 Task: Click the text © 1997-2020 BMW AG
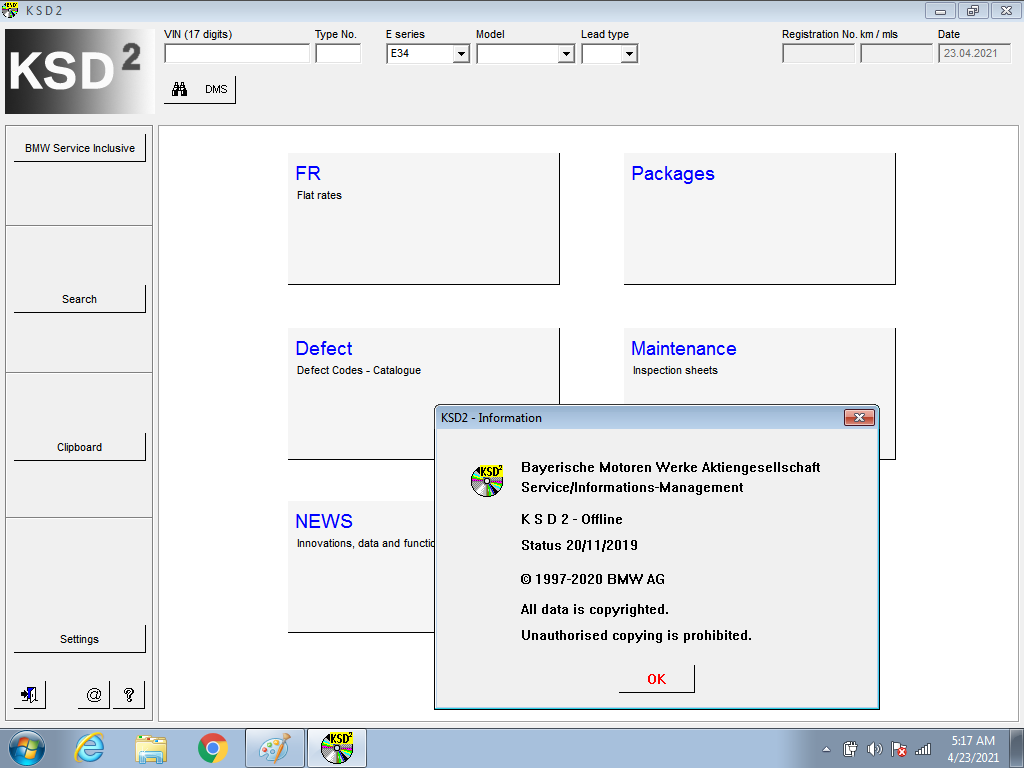(593, 579)
